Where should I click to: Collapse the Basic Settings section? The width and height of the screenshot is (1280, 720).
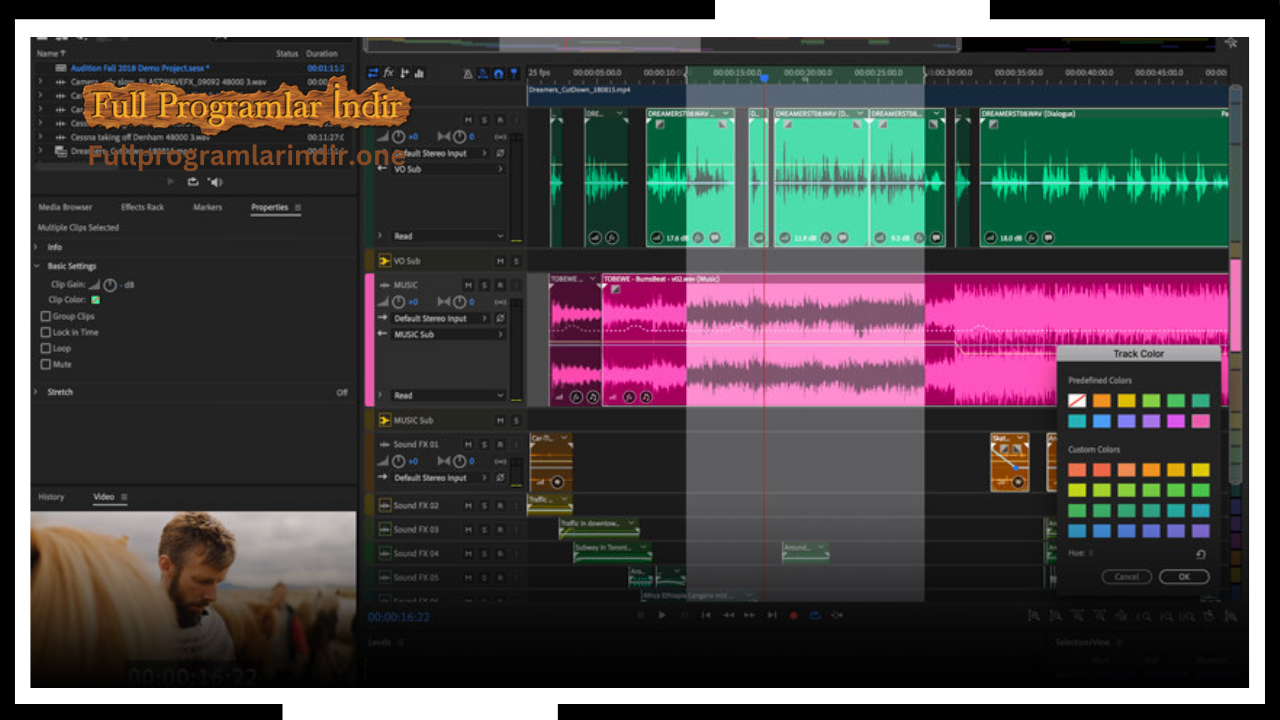tap(38, 266)
